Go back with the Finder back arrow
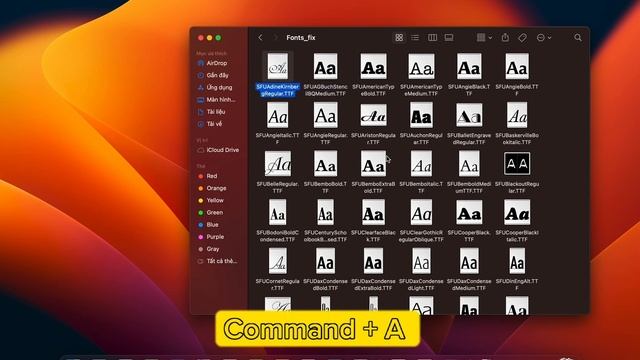The width and height of the screenshot is (640, 360). pos(260,38)
